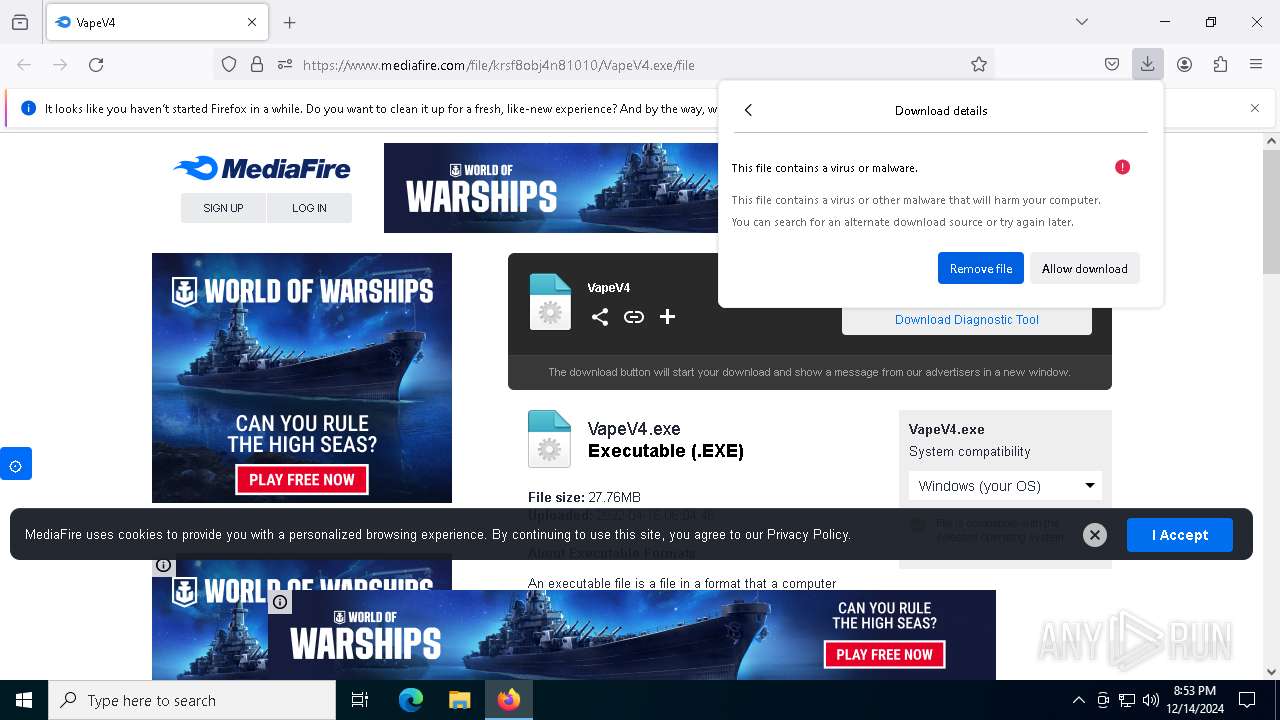The height and width of the screenshot is (720, 1280).
Task: Open File Explorer from taskbar
Action: (459, 700)
